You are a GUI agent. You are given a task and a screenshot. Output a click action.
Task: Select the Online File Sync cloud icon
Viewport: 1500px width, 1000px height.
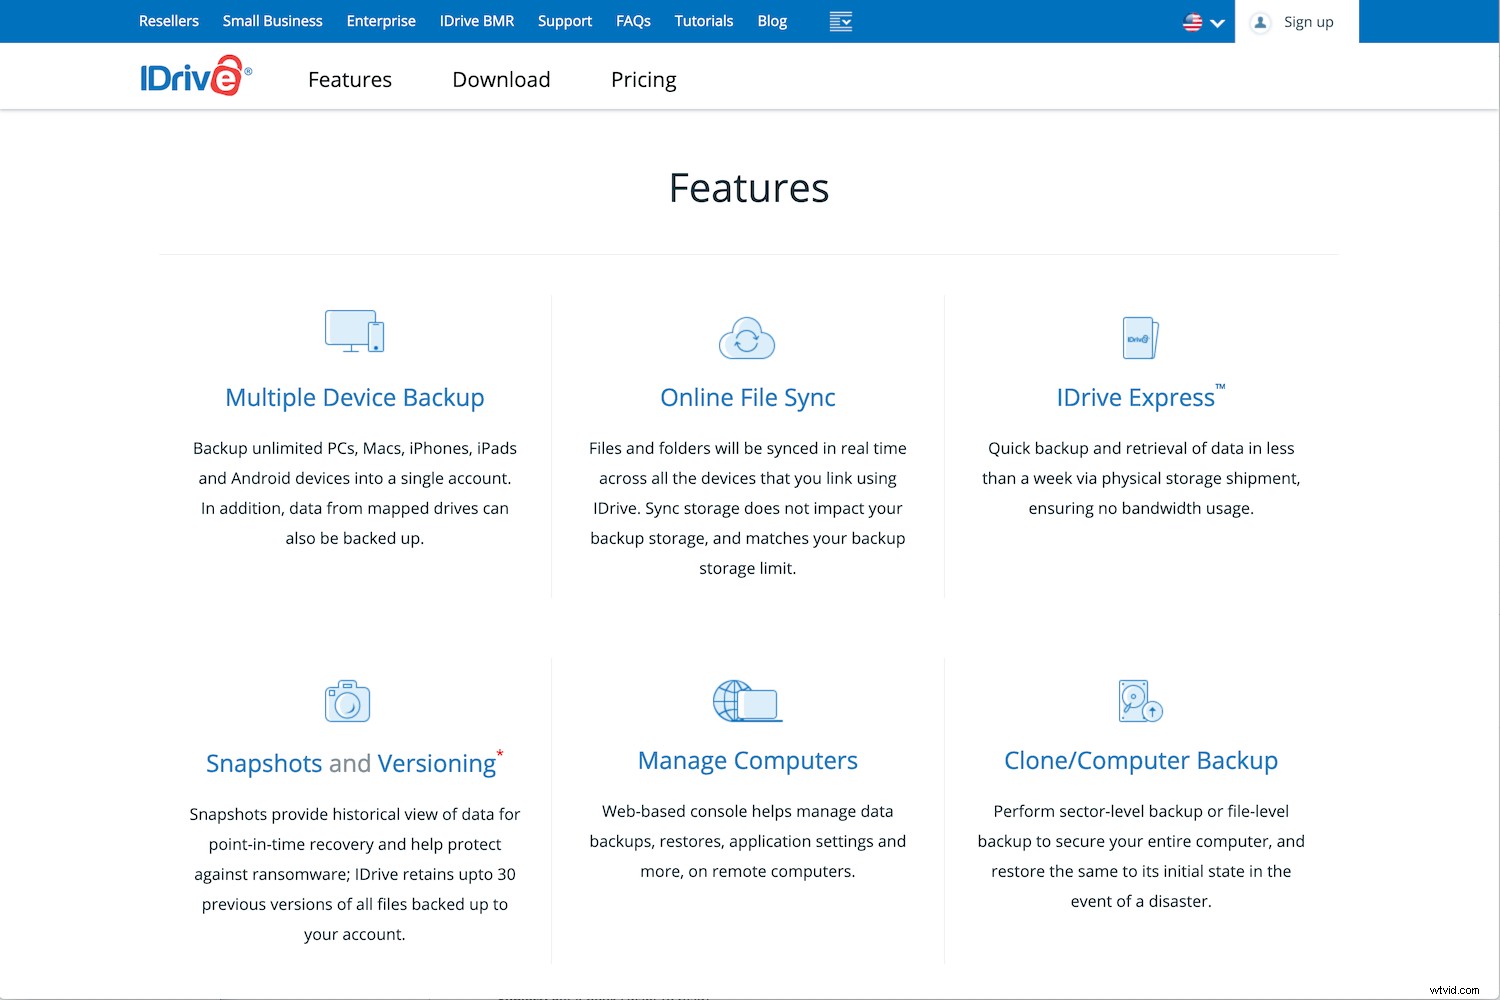[747, 339]
